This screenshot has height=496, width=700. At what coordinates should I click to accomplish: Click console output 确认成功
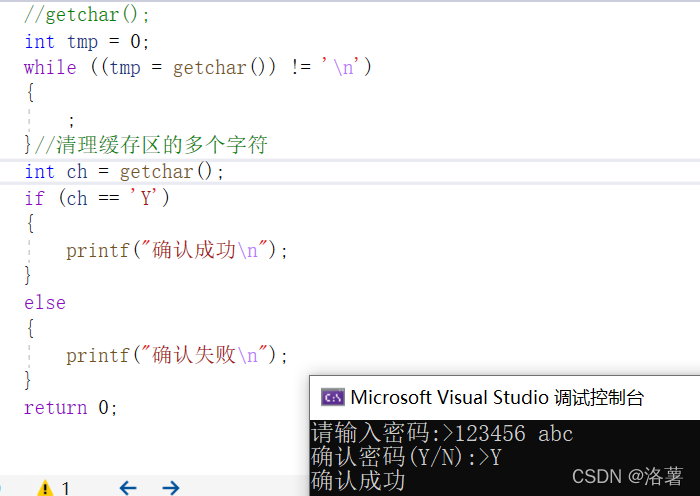pos(358,480)
